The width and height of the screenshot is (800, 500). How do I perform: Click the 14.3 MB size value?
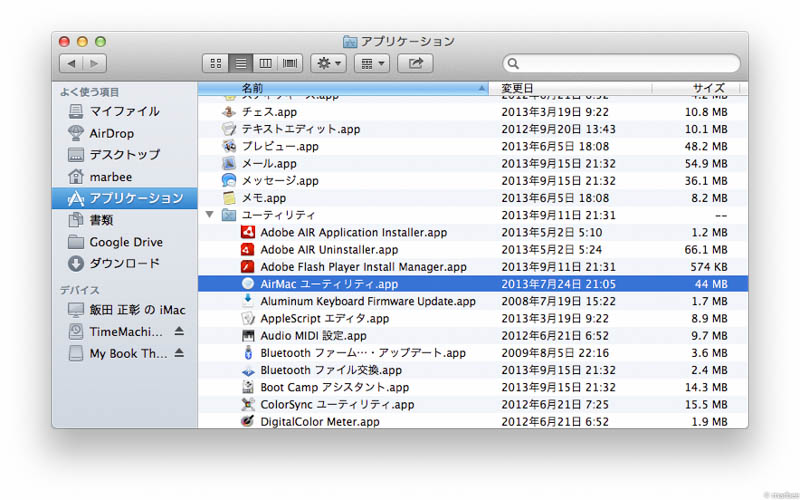[706, 387]
